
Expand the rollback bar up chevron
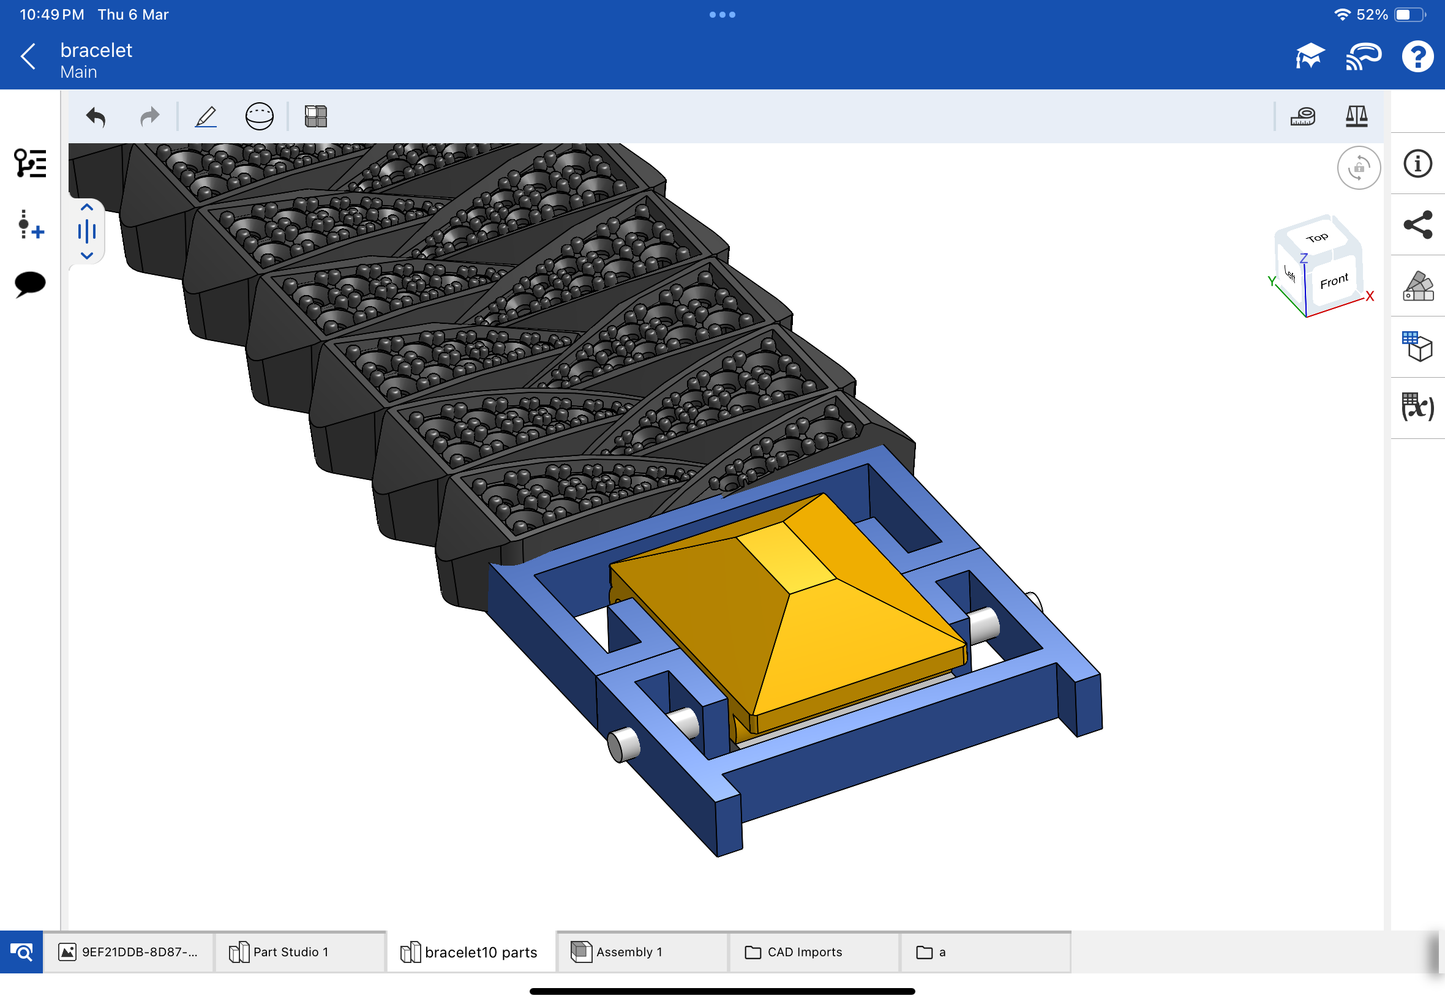coord(87,208)
